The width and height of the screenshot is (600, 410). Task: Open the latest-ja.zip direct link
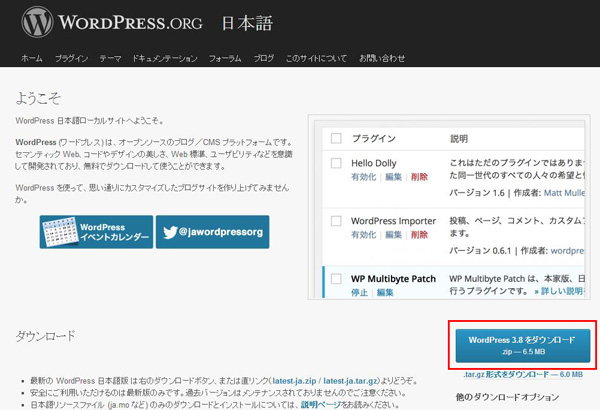pyautogui.click(x=294, y=381)
